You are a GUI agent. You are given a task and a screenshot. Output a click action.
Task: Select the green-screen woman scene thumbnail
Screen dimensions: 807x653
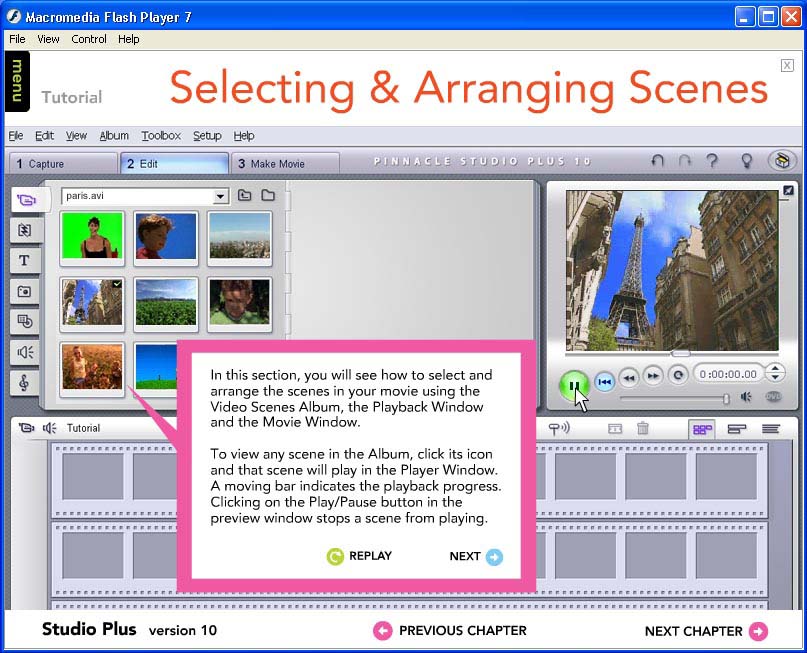pos(92,237)
